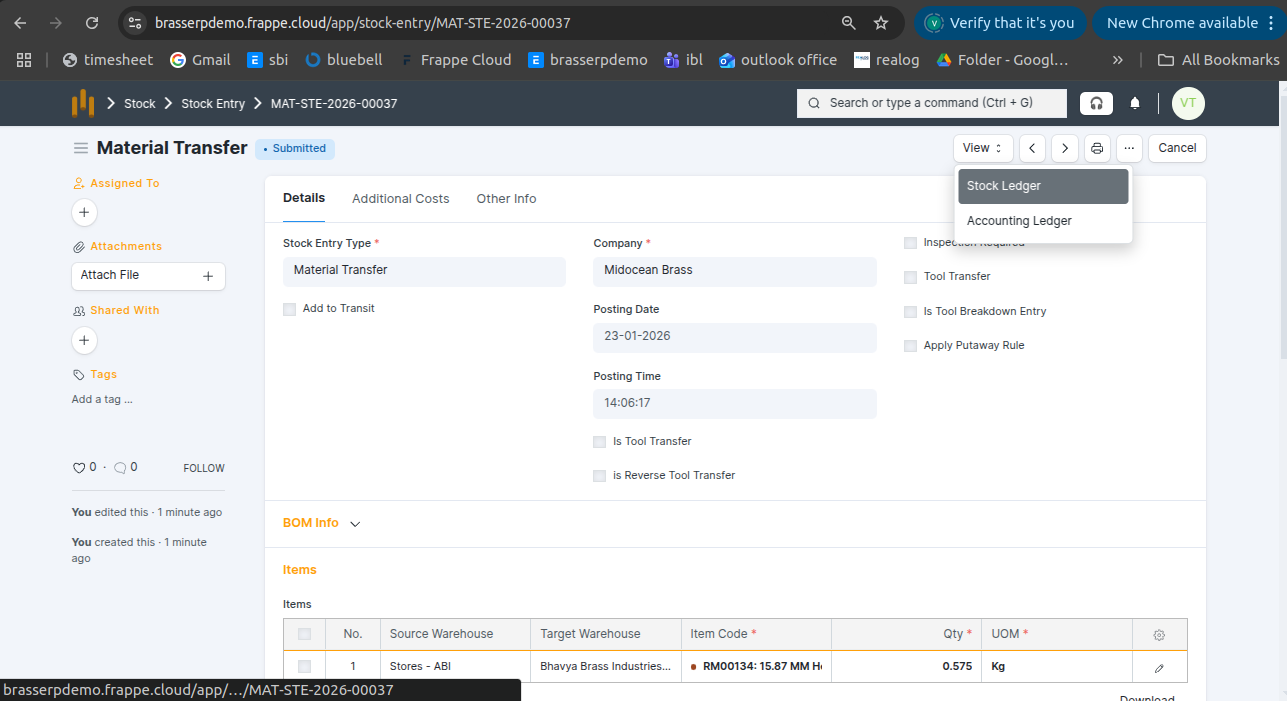1287x701 pixels.
Task: Edit item row 1 pencil icon
Action: 1159,667
